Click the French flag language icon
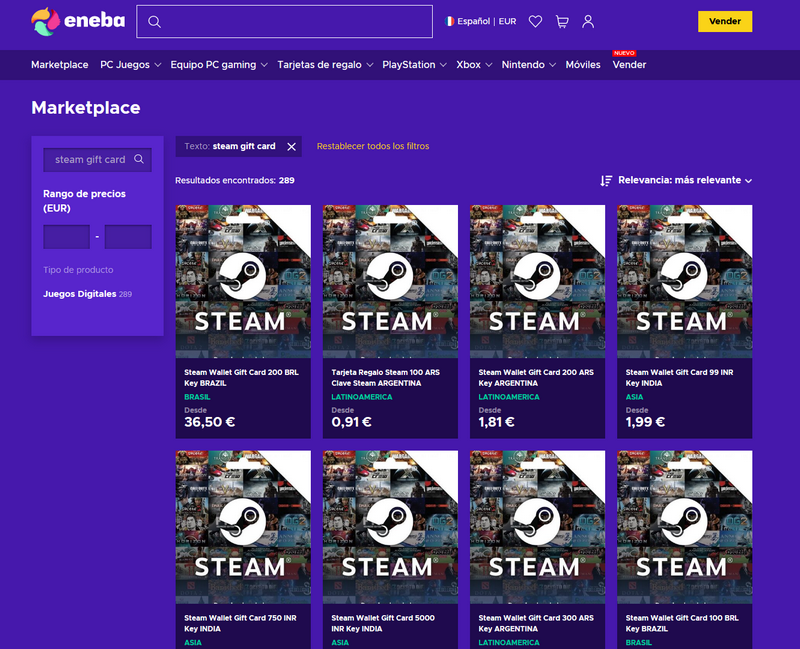The width and height of the screenshot is (800, 649). pos(449,21)
